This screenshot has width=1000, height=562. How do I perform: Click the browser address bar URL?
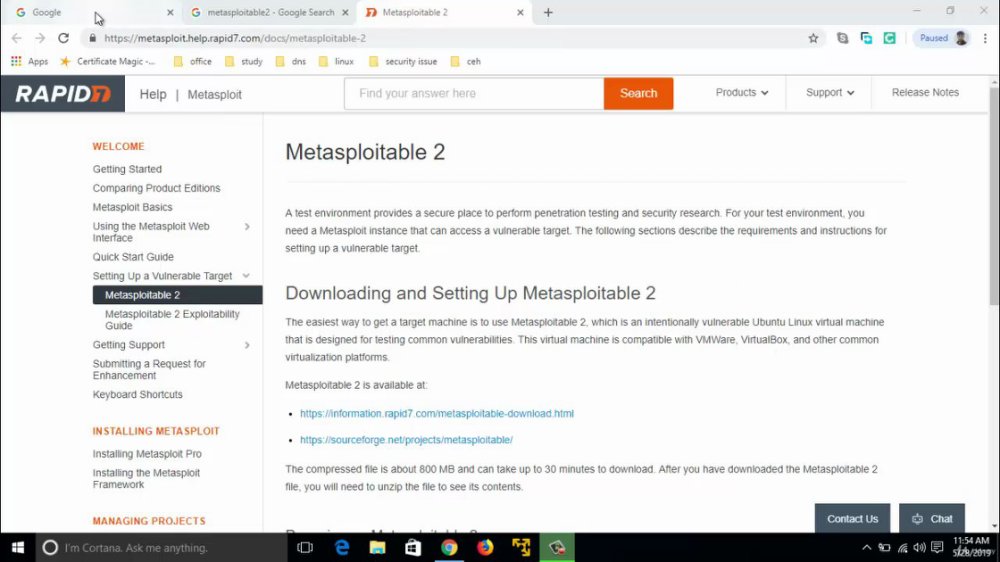tap(235, 38)
